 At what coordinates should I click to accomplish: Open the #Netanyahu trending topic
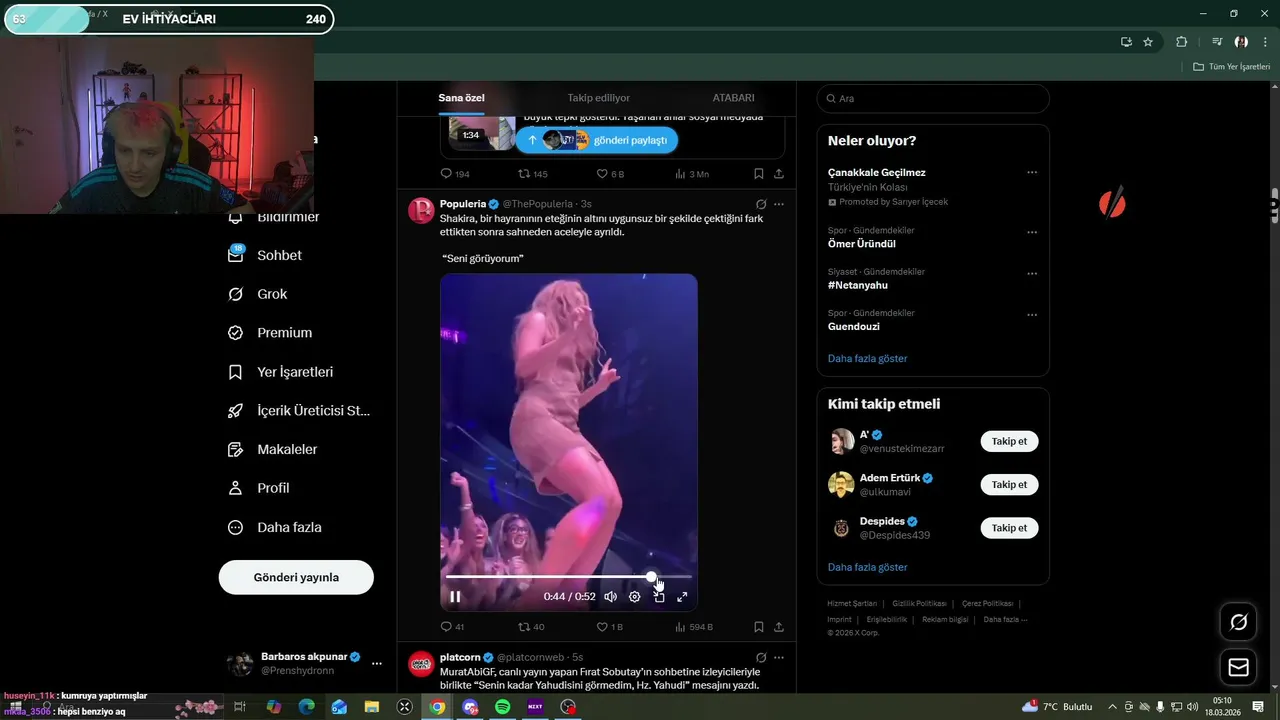point(858,285)
